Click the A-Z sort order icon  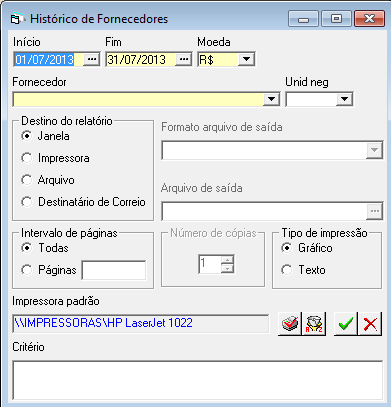(x=314, y=324)
